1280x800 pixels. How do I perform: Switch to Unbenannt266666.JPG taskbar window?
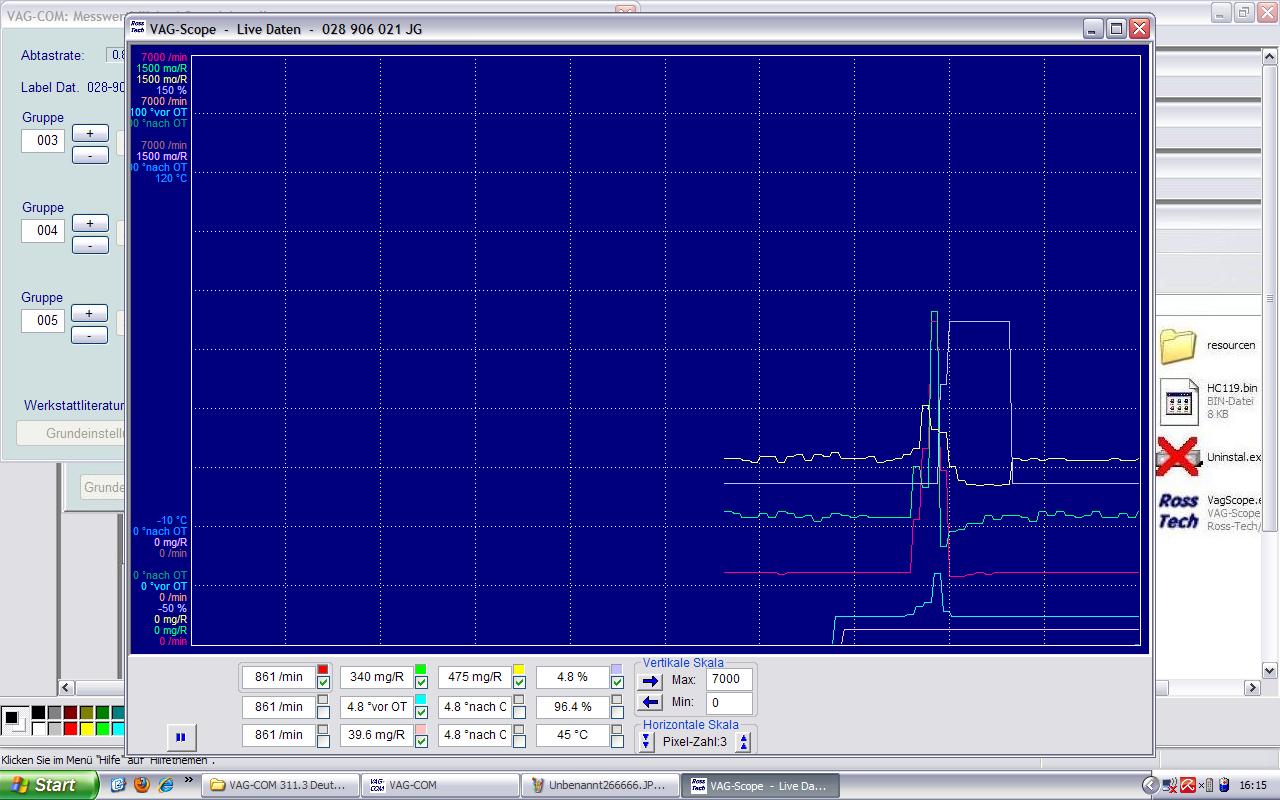coord(599,785)
